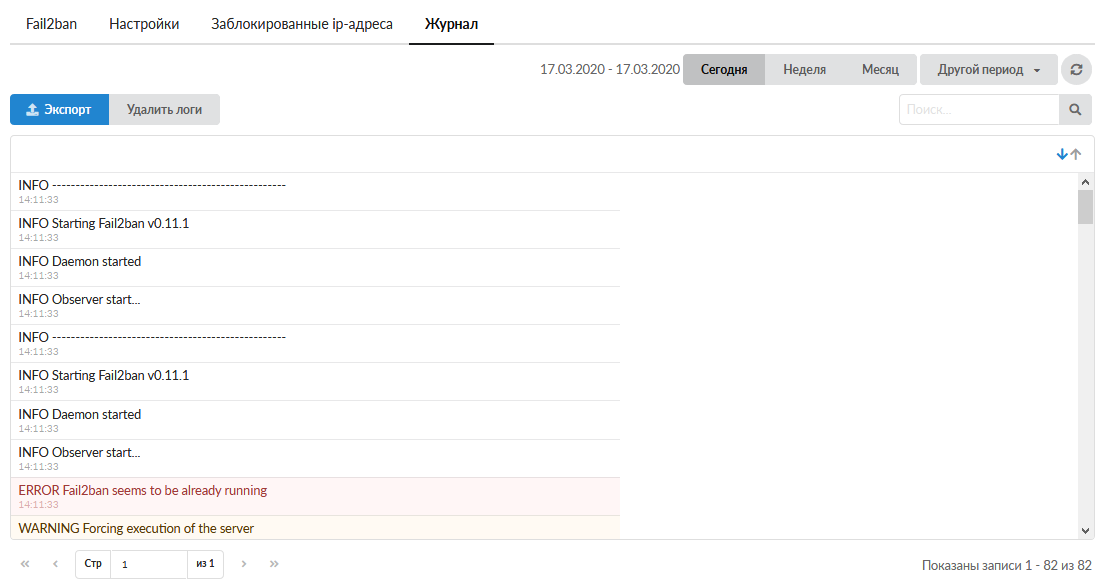Go to next page arrow
Image resolution: width=1106 pixels, height=585 pixels.
pyautogui.click(x=244, y=564)
